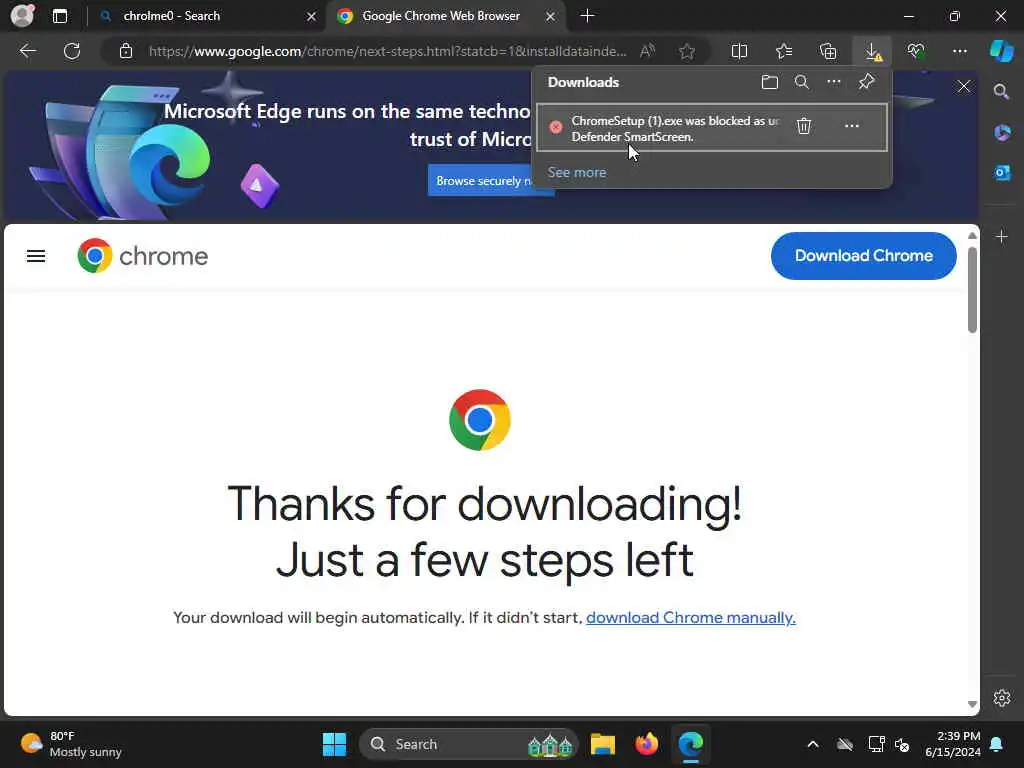Click scrollbar down arrow
The width and height of the screenshot is (1024, 768).
972,704
